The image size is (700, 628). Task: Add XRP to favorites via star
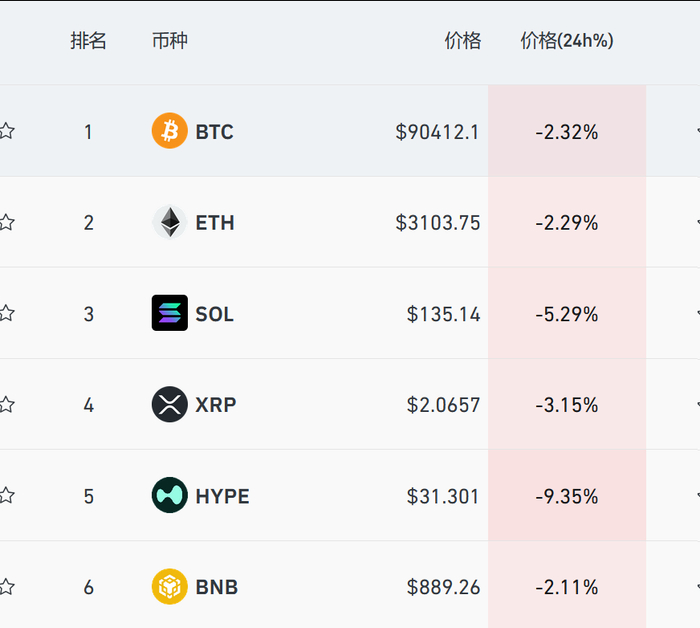pos(6,404)
